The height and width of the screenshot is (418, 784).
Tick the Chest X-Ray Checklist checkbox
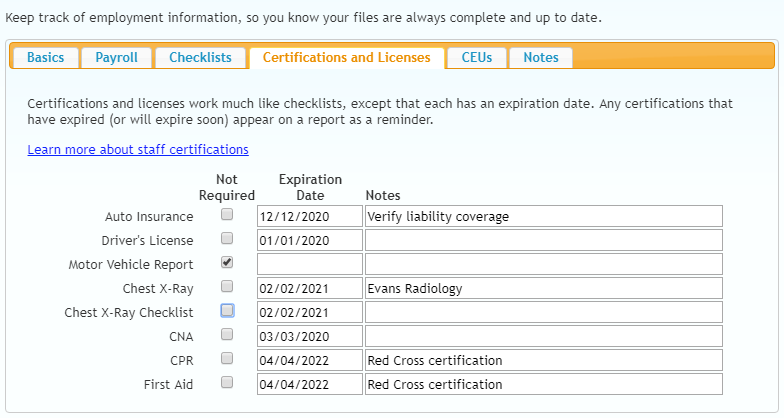[x=227, y=311]
